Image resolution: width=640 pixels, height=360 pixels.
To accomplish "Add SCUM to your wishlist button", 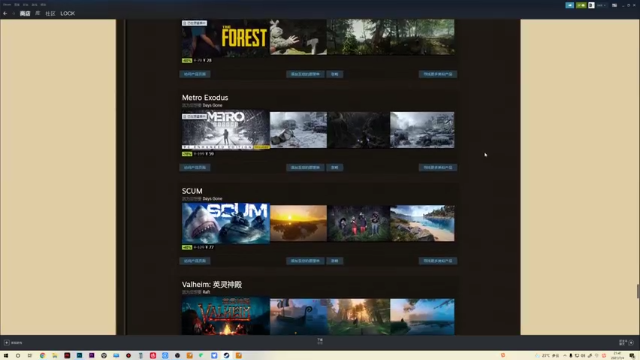I will (x=305, y=261).
